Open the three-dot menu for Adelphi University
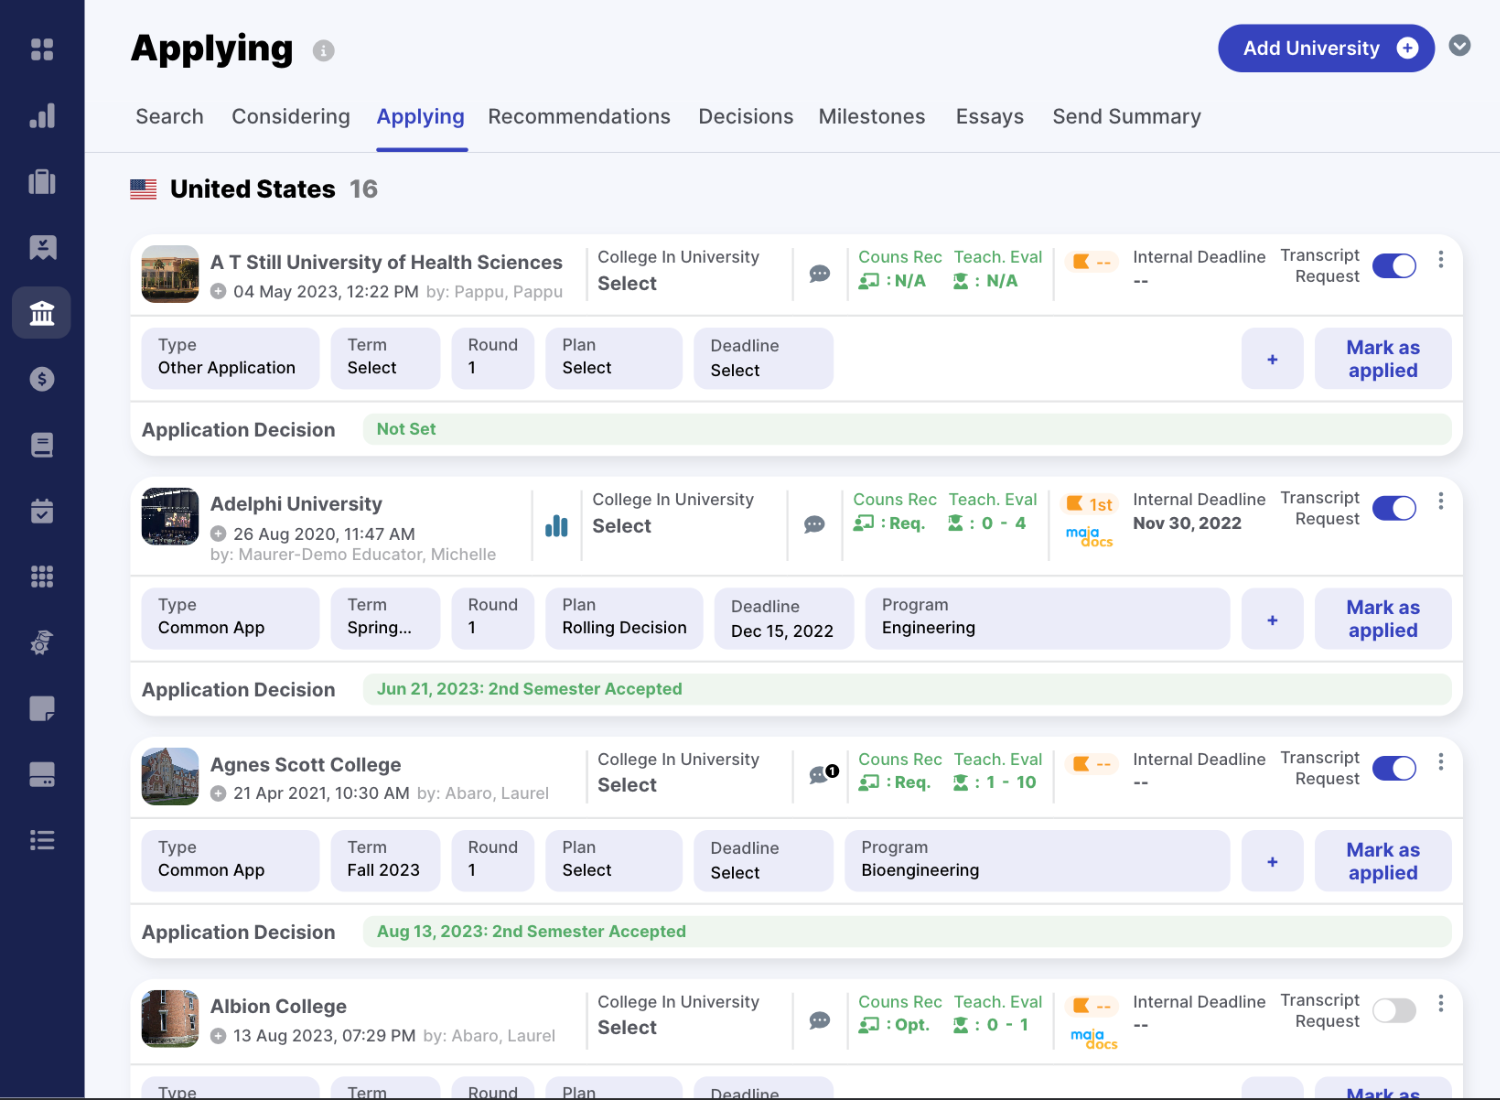The width and height of the screenshot is (1500, 1100). (1440, 502)
